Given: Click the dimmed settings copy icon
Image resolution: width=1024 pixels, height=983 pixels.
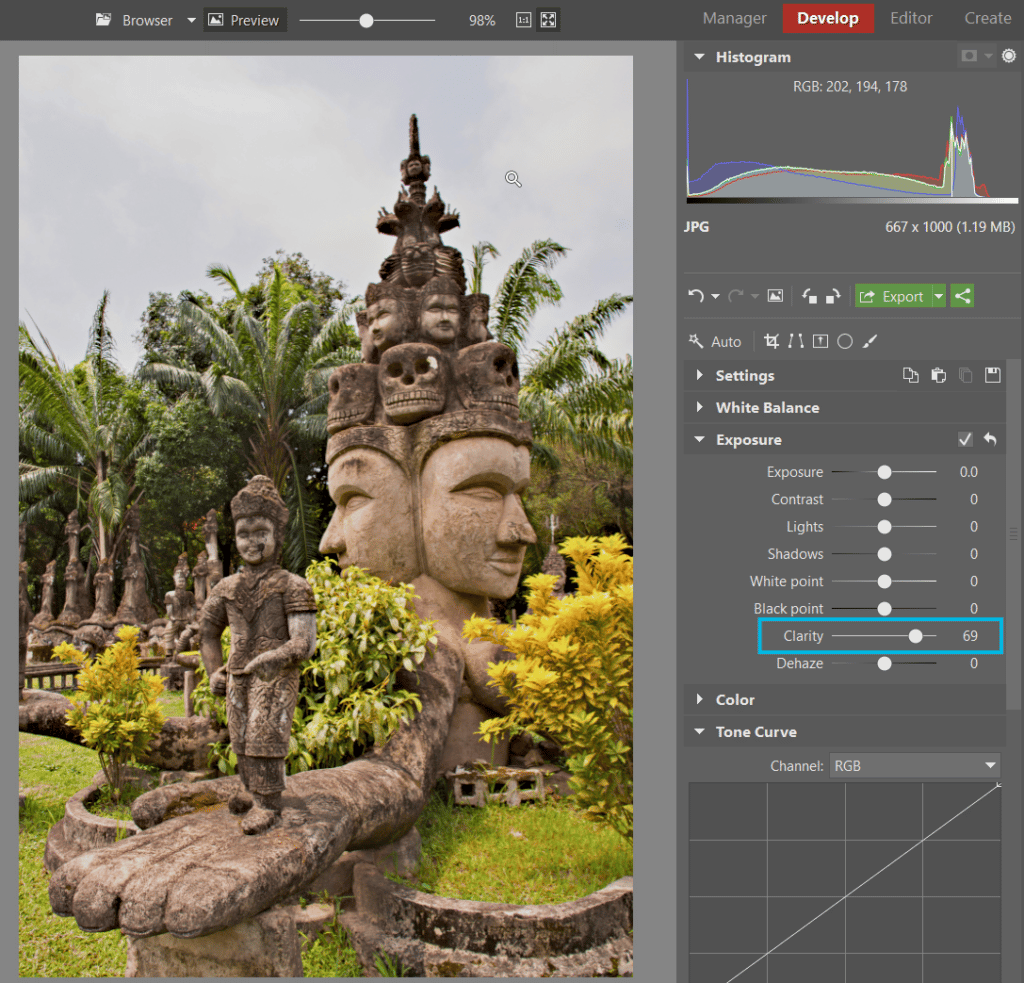Looking at the screenshot, I should pyautogui.click(x=965, y=375).
